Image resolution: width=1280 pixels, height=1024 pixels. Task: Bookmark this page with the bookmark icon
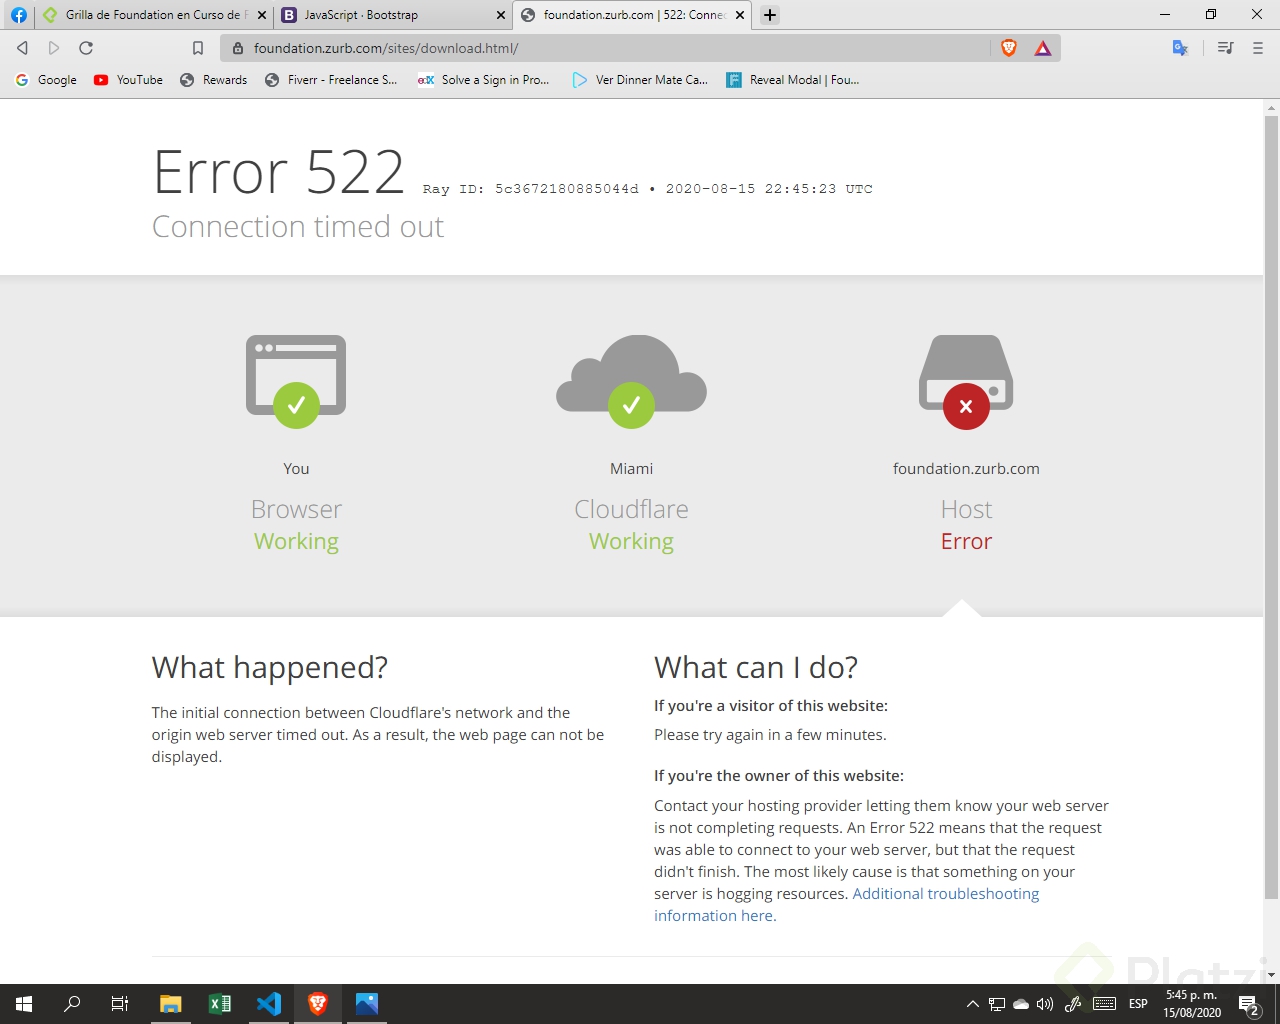click(198, 48)
